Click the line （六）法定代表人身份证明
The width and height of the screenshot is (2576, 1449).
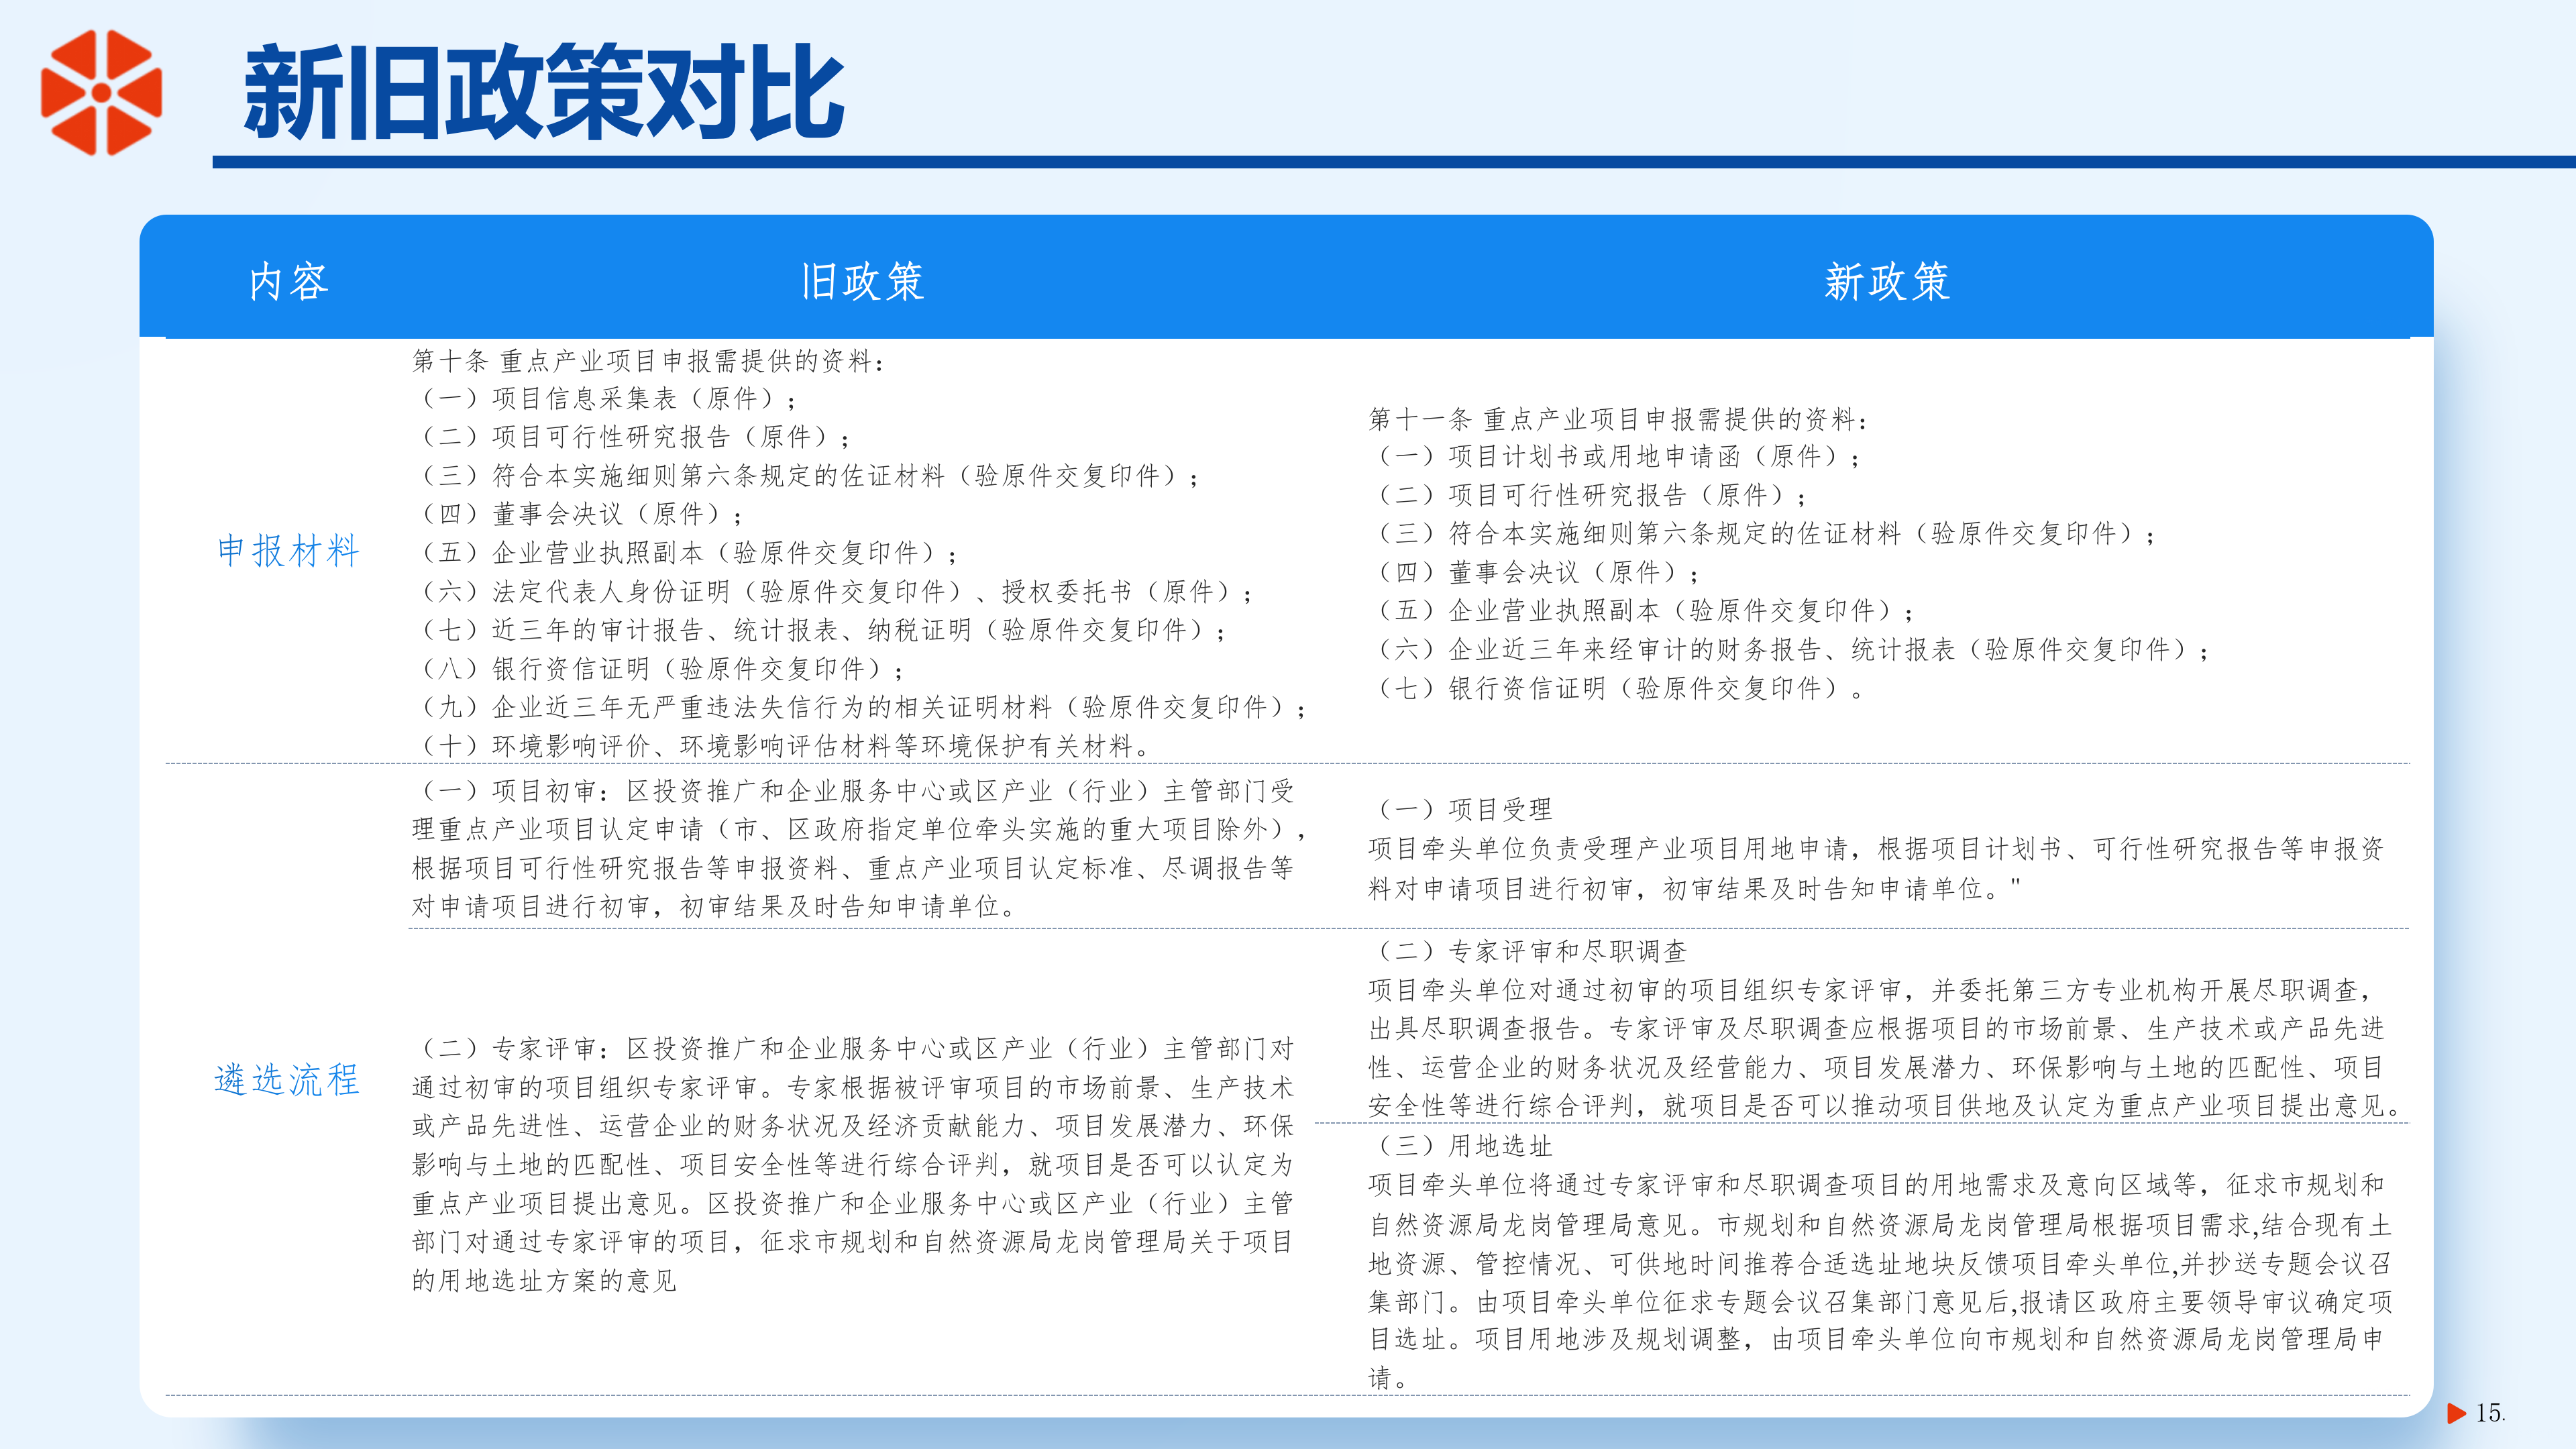click(x=833, y=592)
